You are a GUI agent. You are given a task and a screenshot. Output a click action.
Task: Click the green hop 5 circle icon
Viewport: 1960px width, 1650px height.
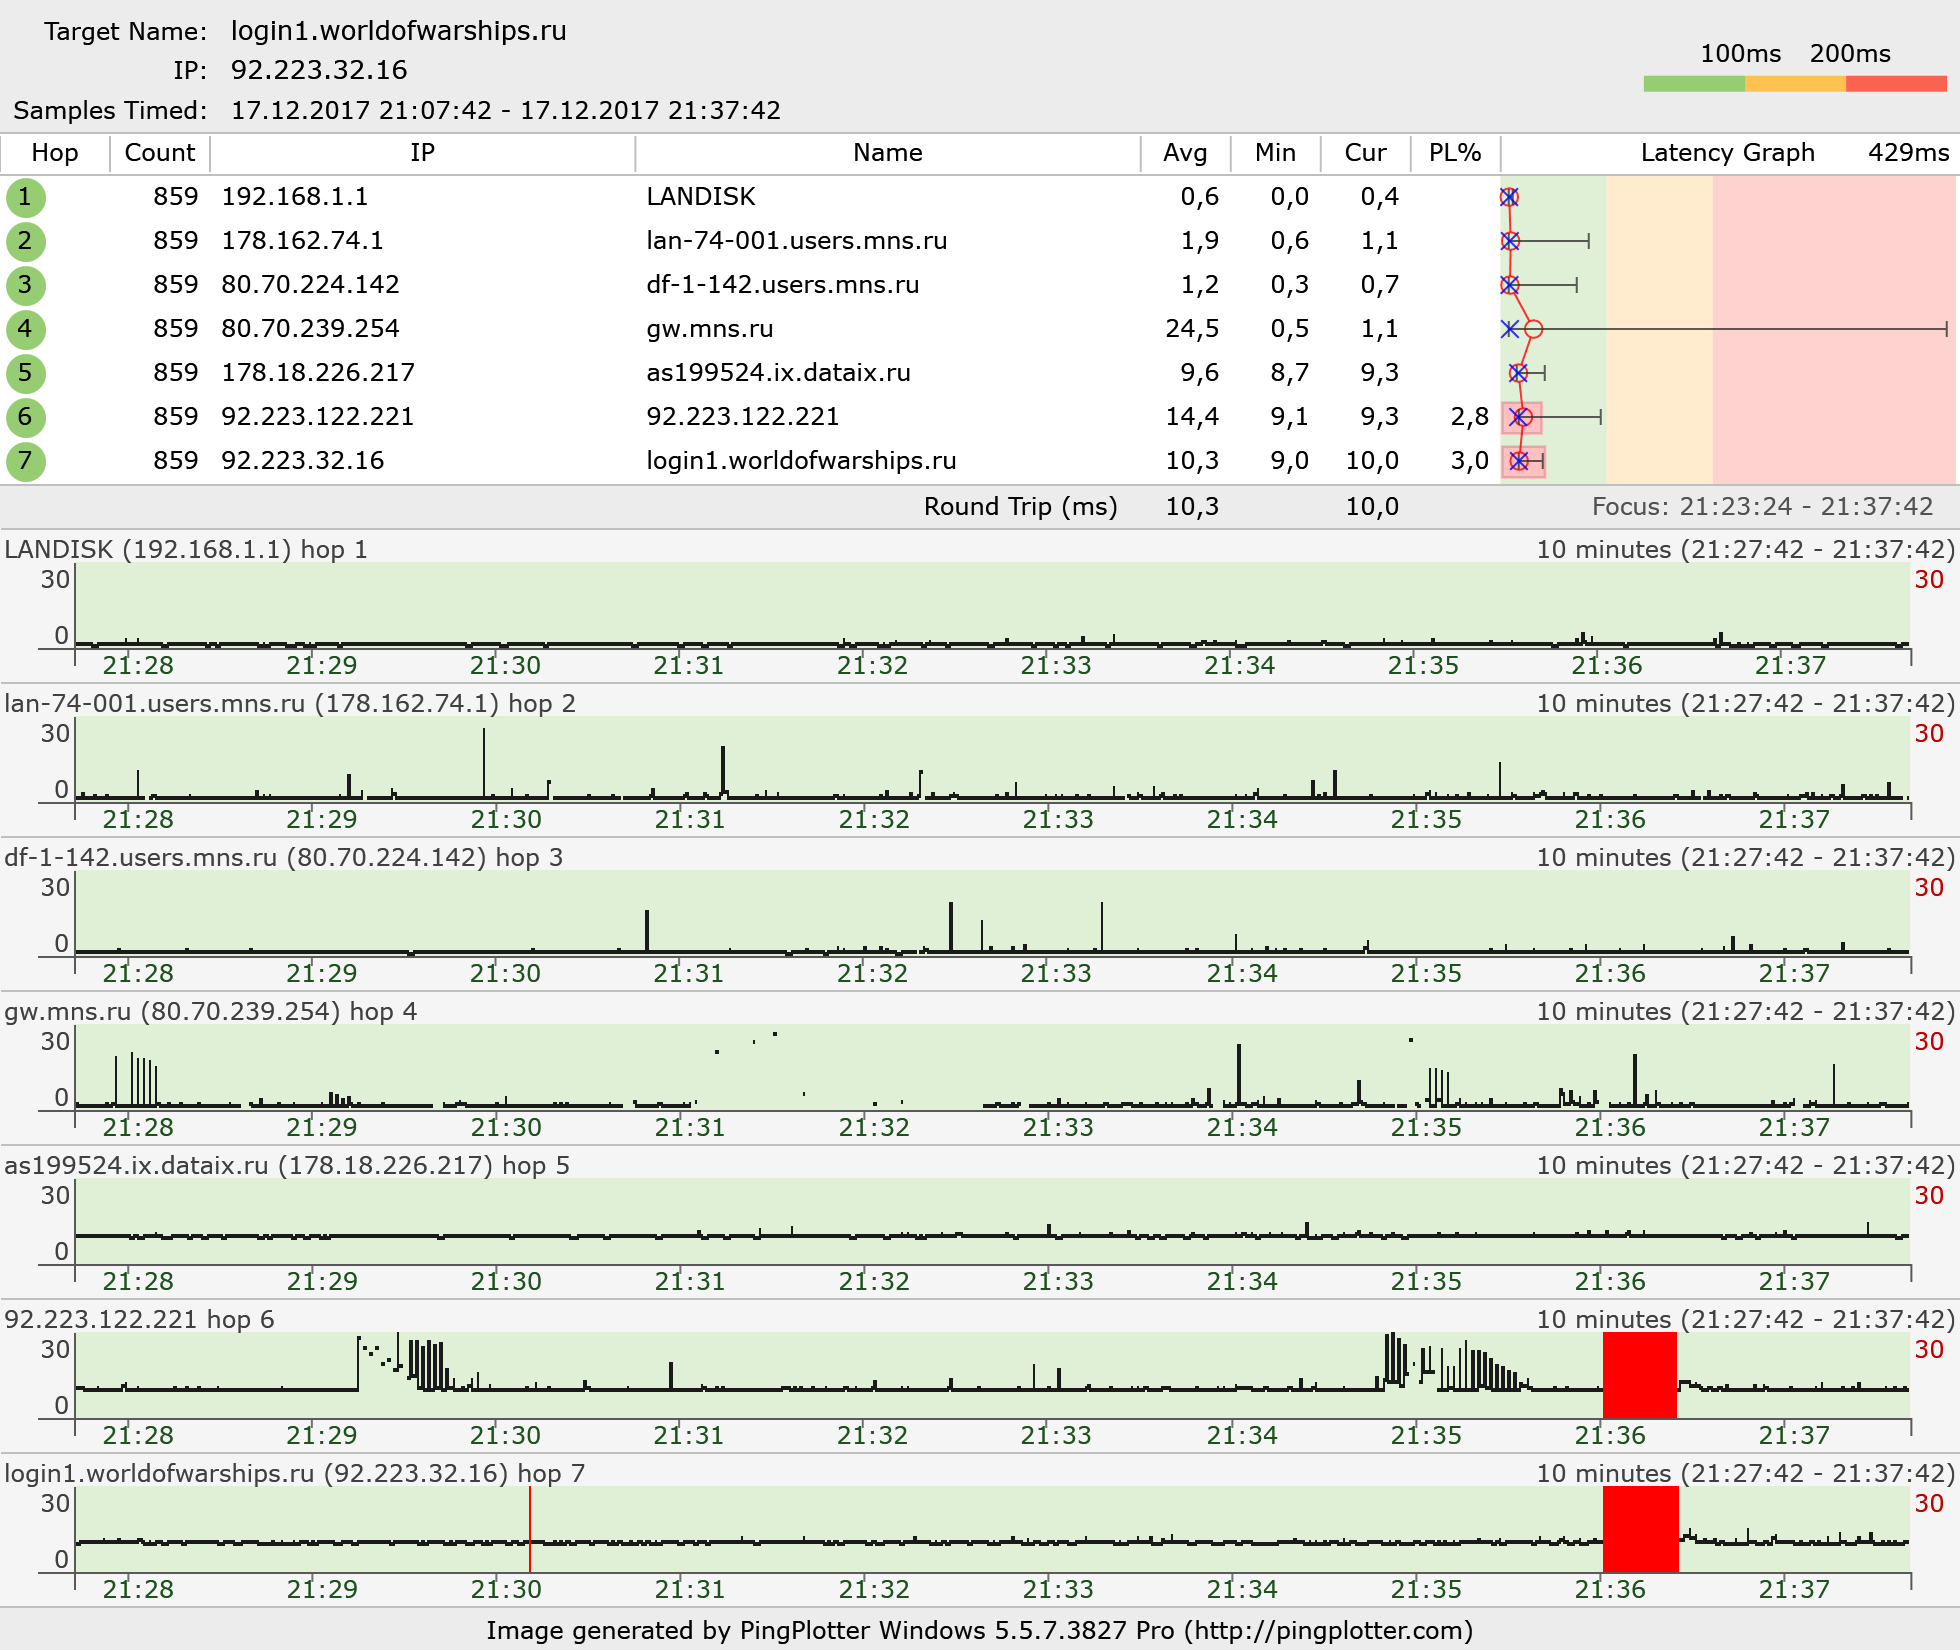coord(25,373)
